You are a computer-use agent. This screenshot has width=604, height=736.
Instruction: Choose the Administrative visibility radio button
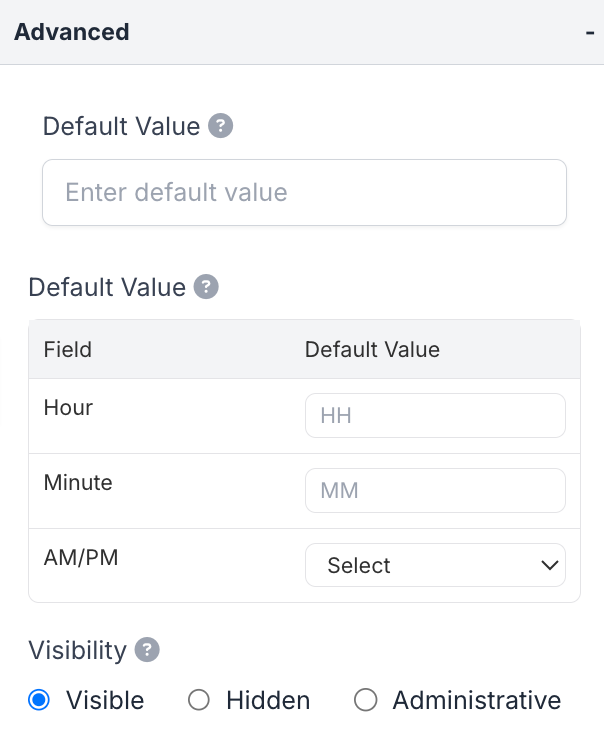click(366, 700)
